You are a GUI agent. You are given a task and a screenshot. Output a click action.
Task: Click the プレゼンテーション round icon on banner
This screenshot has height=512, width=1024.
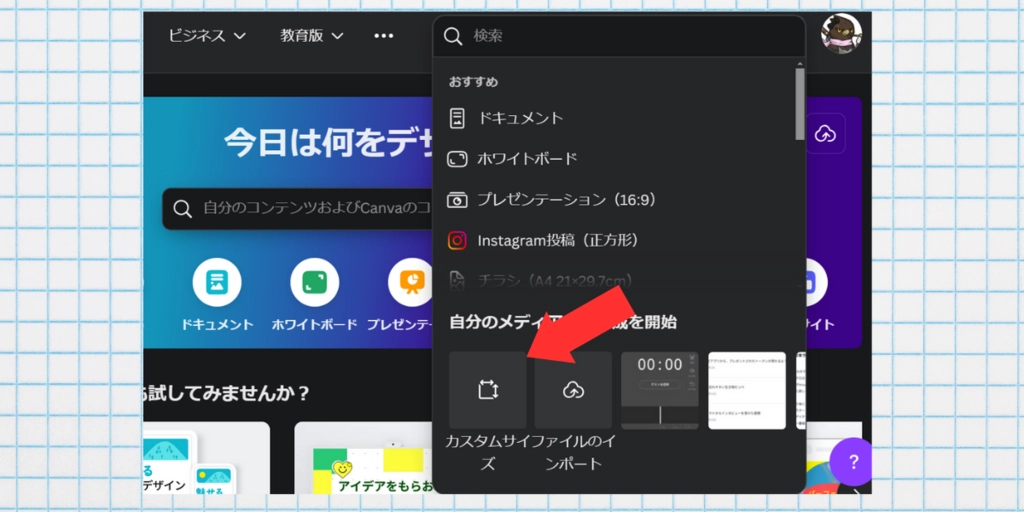(x=411, y=282)
